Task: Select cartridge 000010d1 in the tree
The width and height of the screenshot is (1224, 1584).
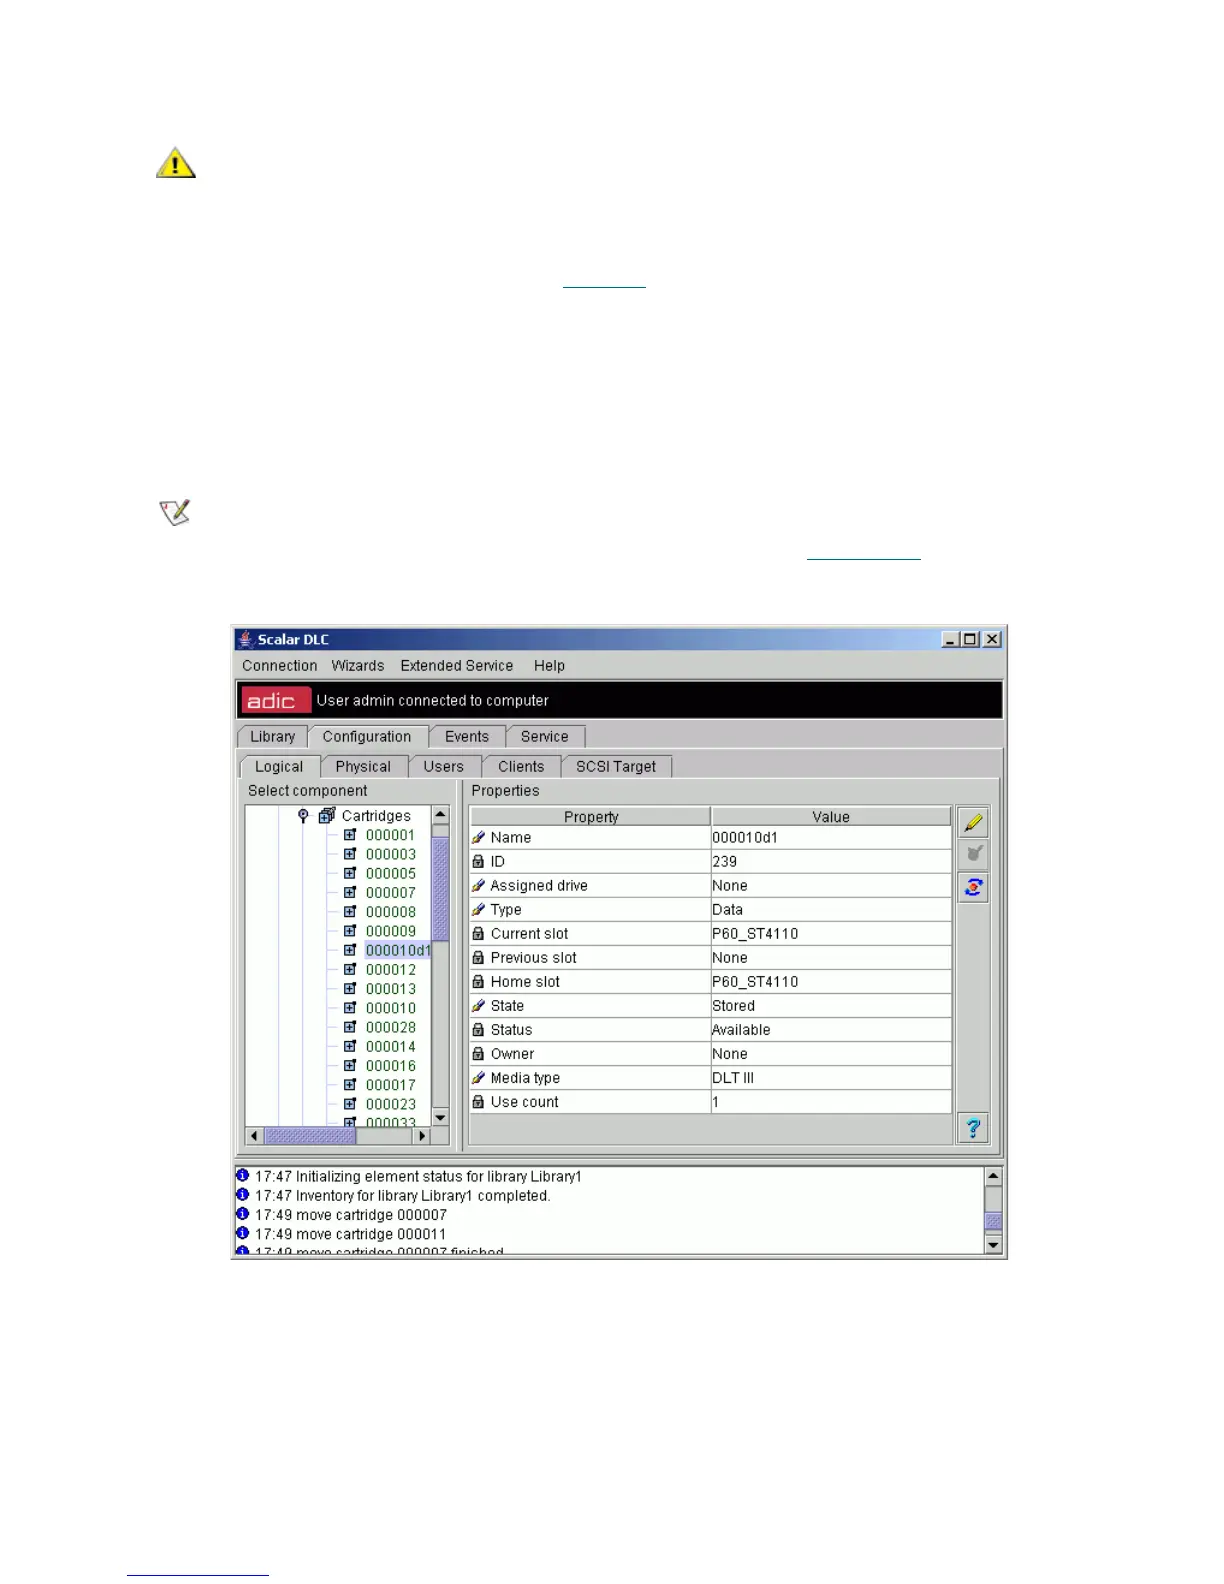Action: click(398, 951)
